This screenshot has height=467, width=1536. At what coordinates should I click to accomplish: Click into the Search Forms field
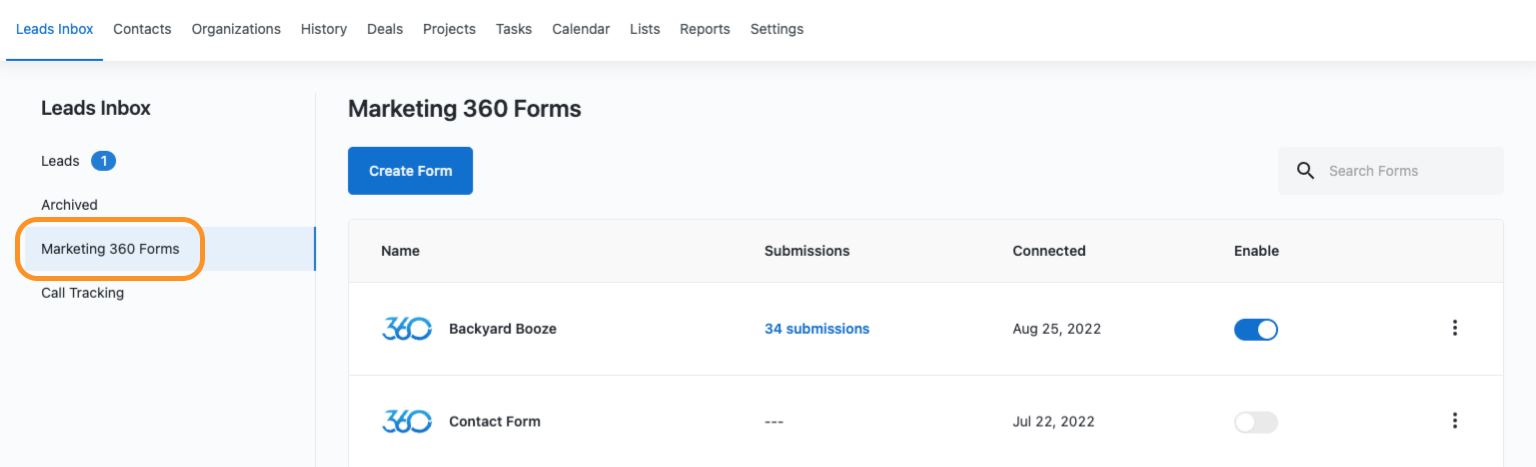(1391, 171)
